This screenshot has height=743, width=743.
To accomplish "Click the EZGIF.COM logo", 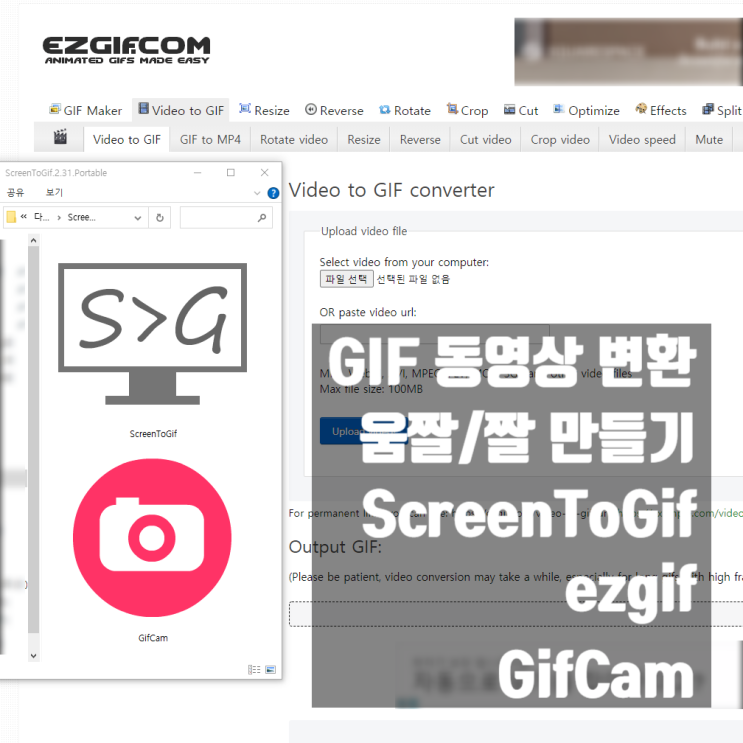I will (x=126, y=50).
